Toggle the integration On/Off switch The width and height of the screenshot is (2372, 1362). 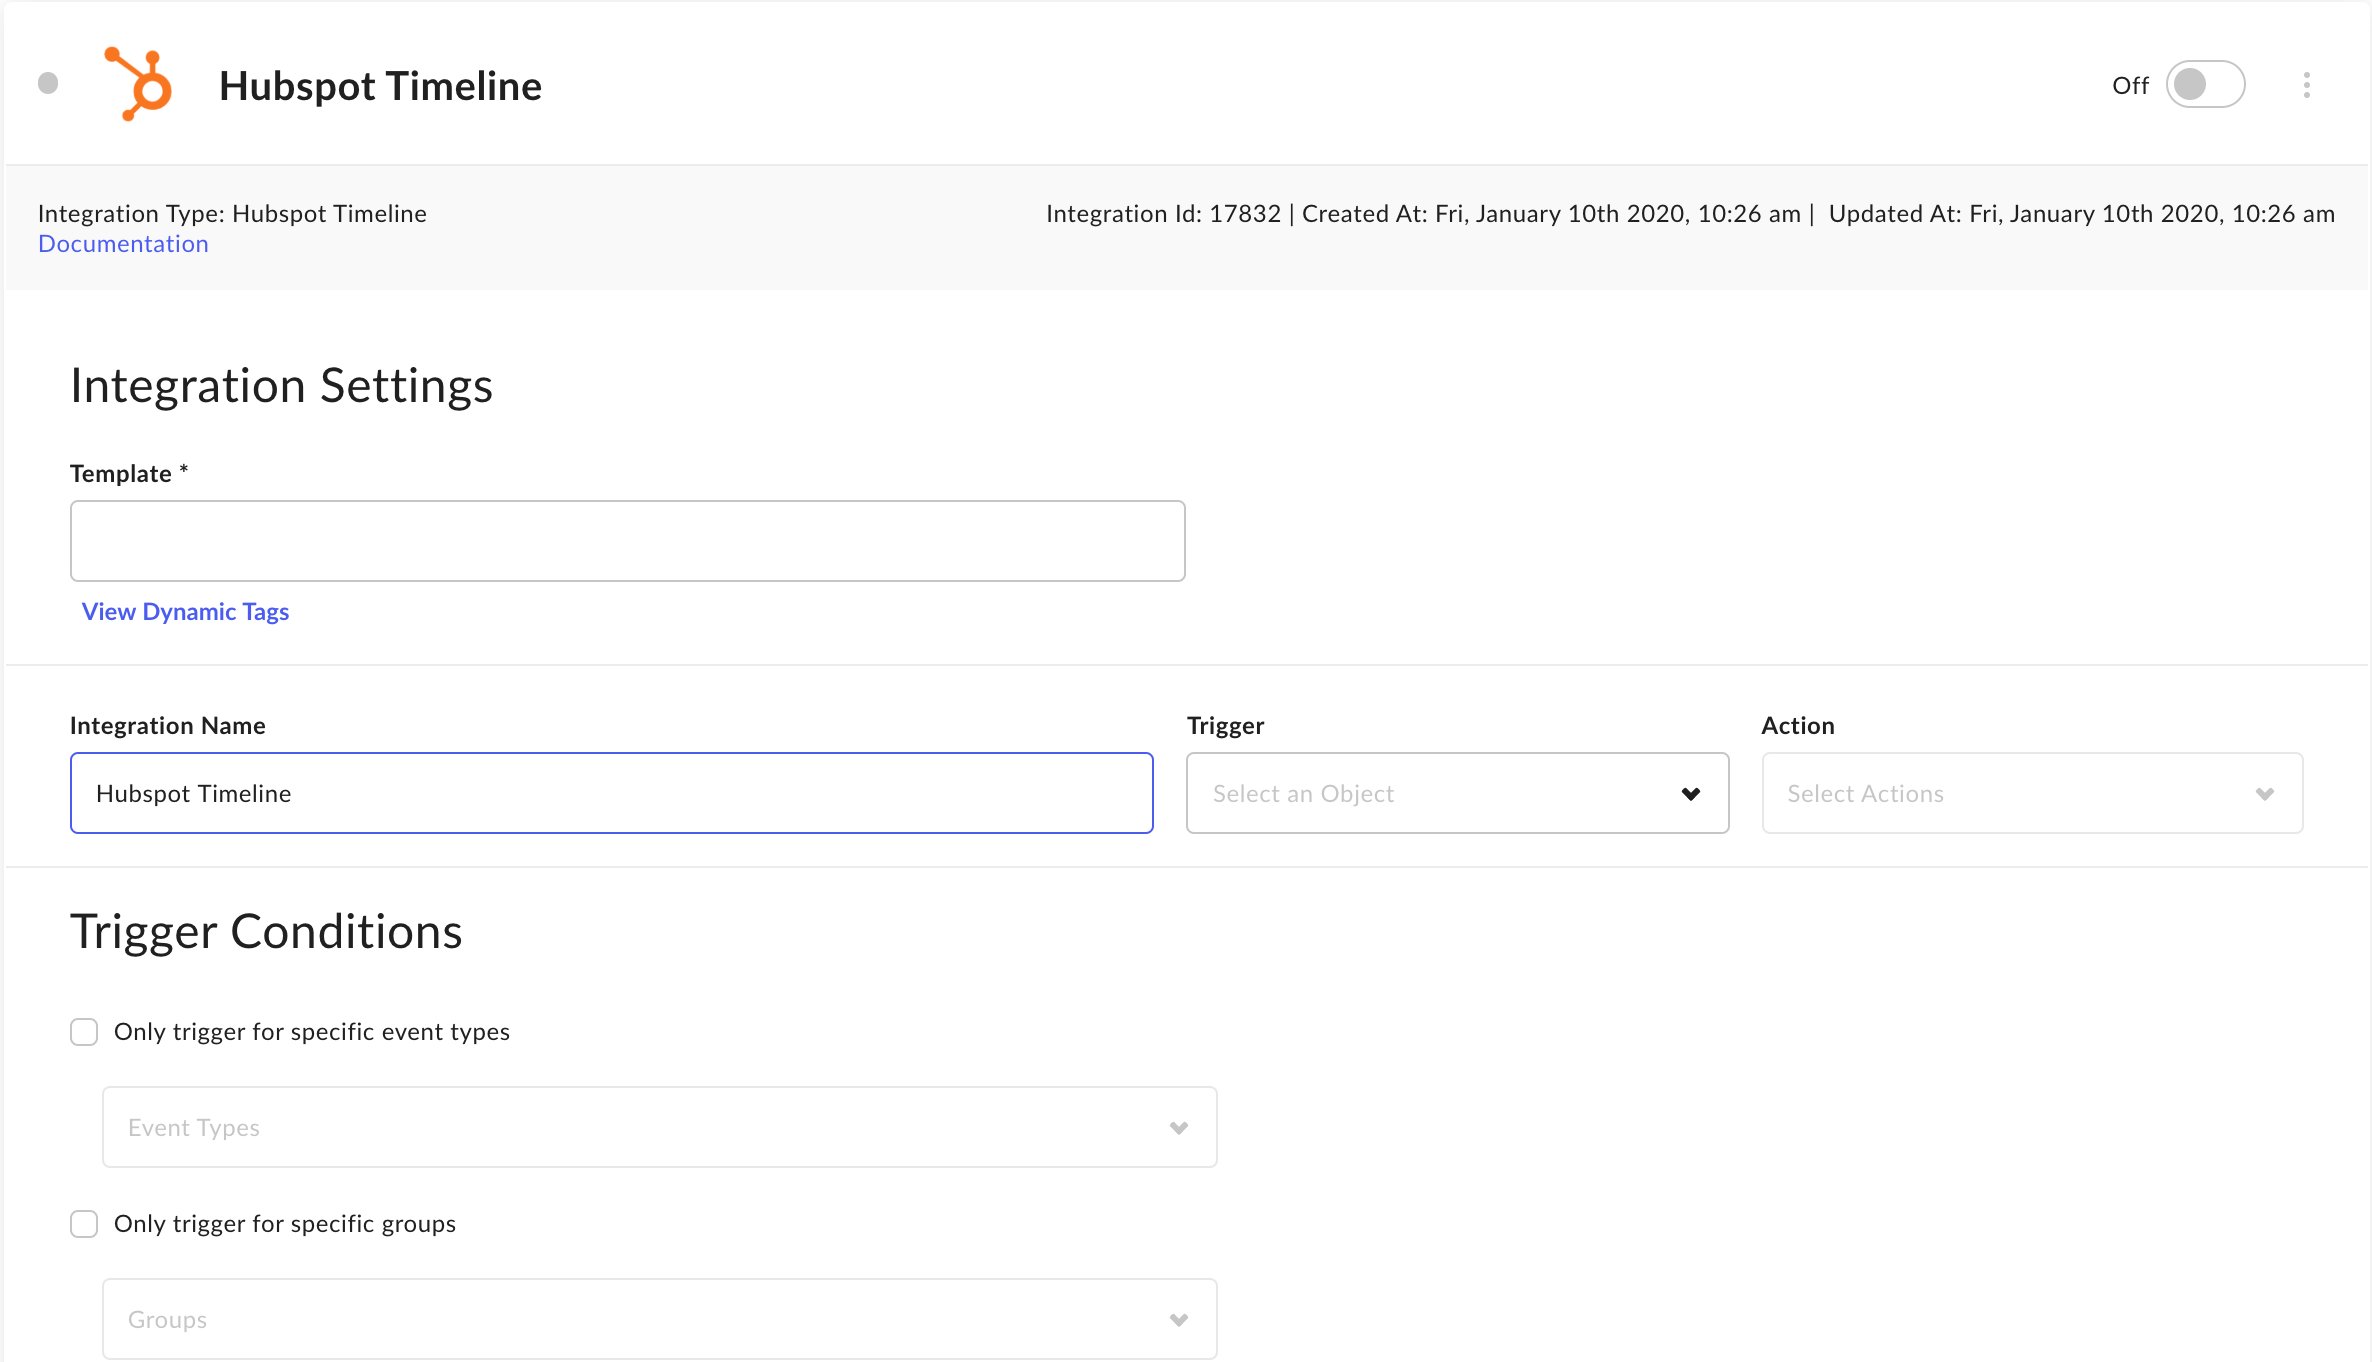click(2205, 84)
